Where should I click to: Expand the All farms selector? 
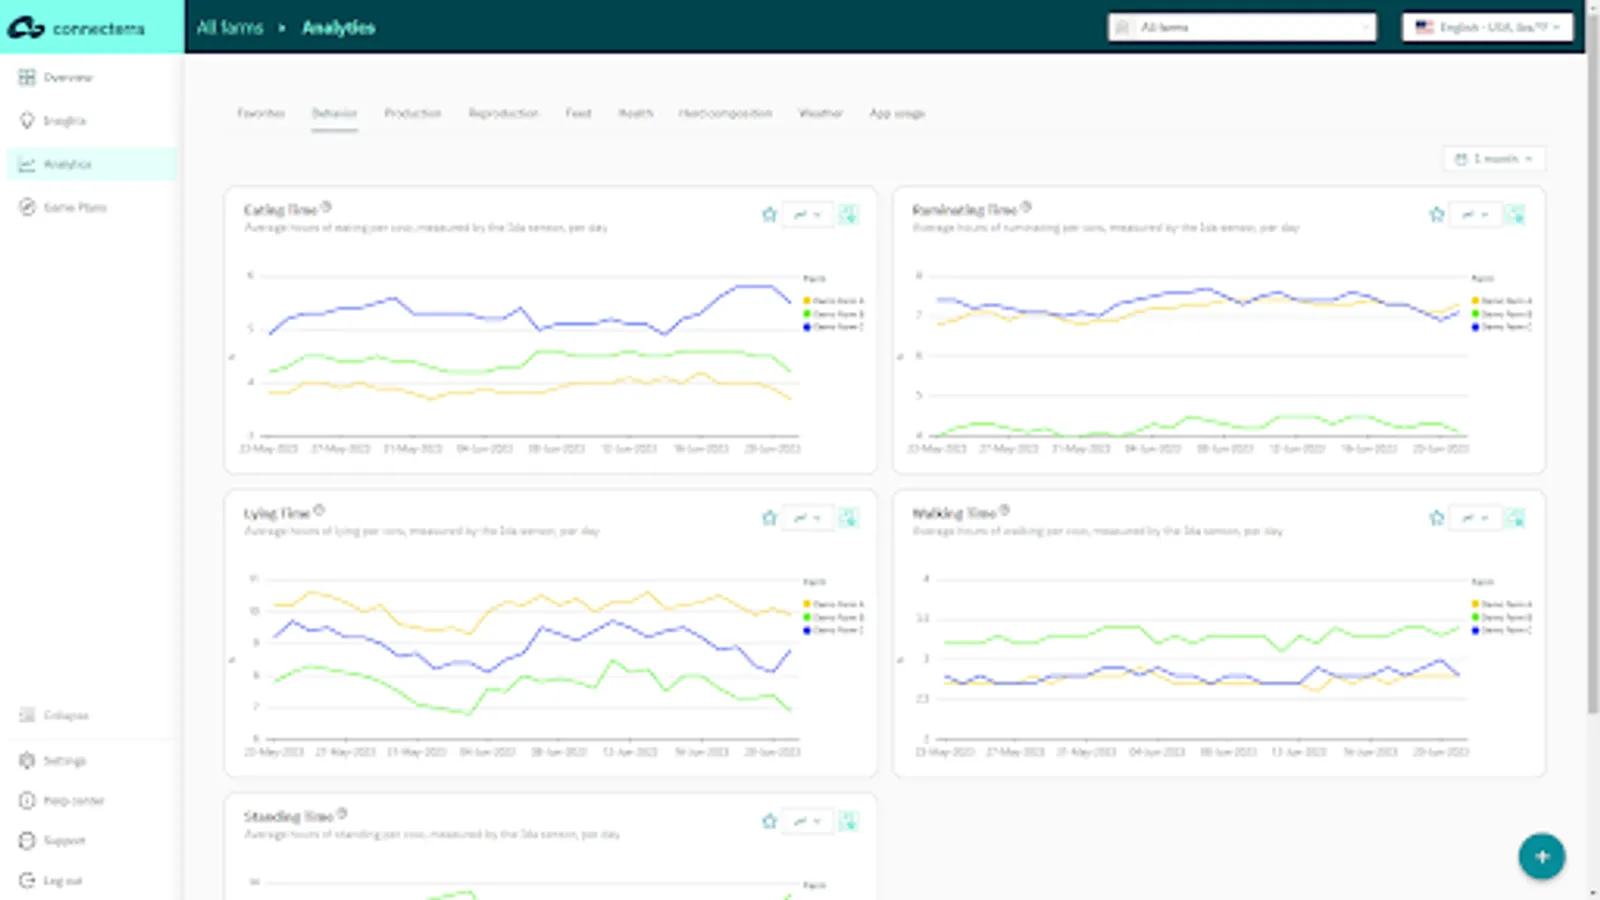(x=1242, y=27)
